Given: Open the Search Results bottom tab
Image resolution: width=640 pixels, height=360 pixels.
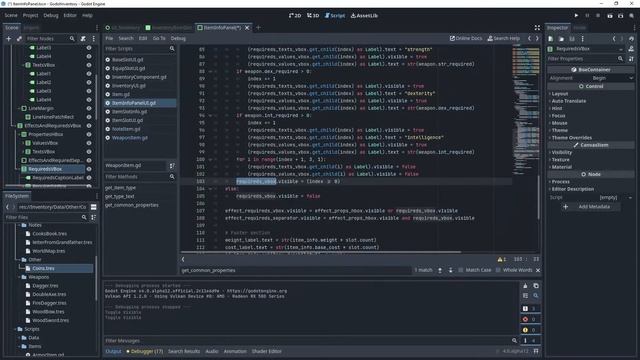Looking at the screenshot, I should (x=184, y=351).
